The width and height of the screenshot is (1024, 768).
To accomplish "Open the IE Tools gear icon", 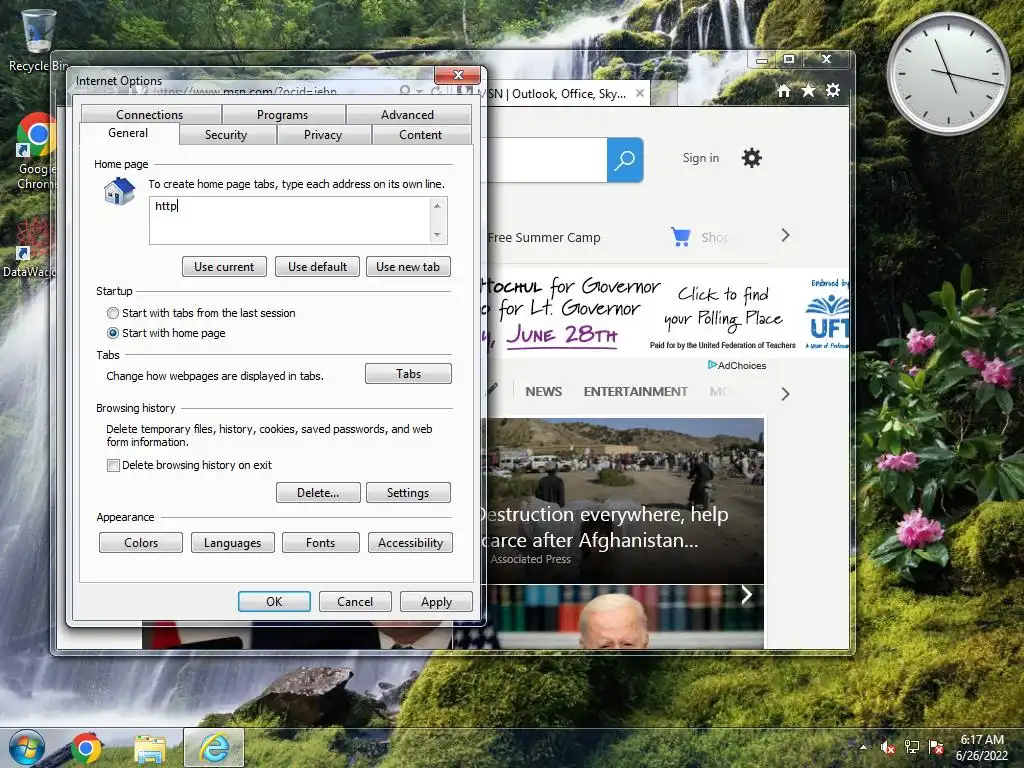I will point(833,90).
